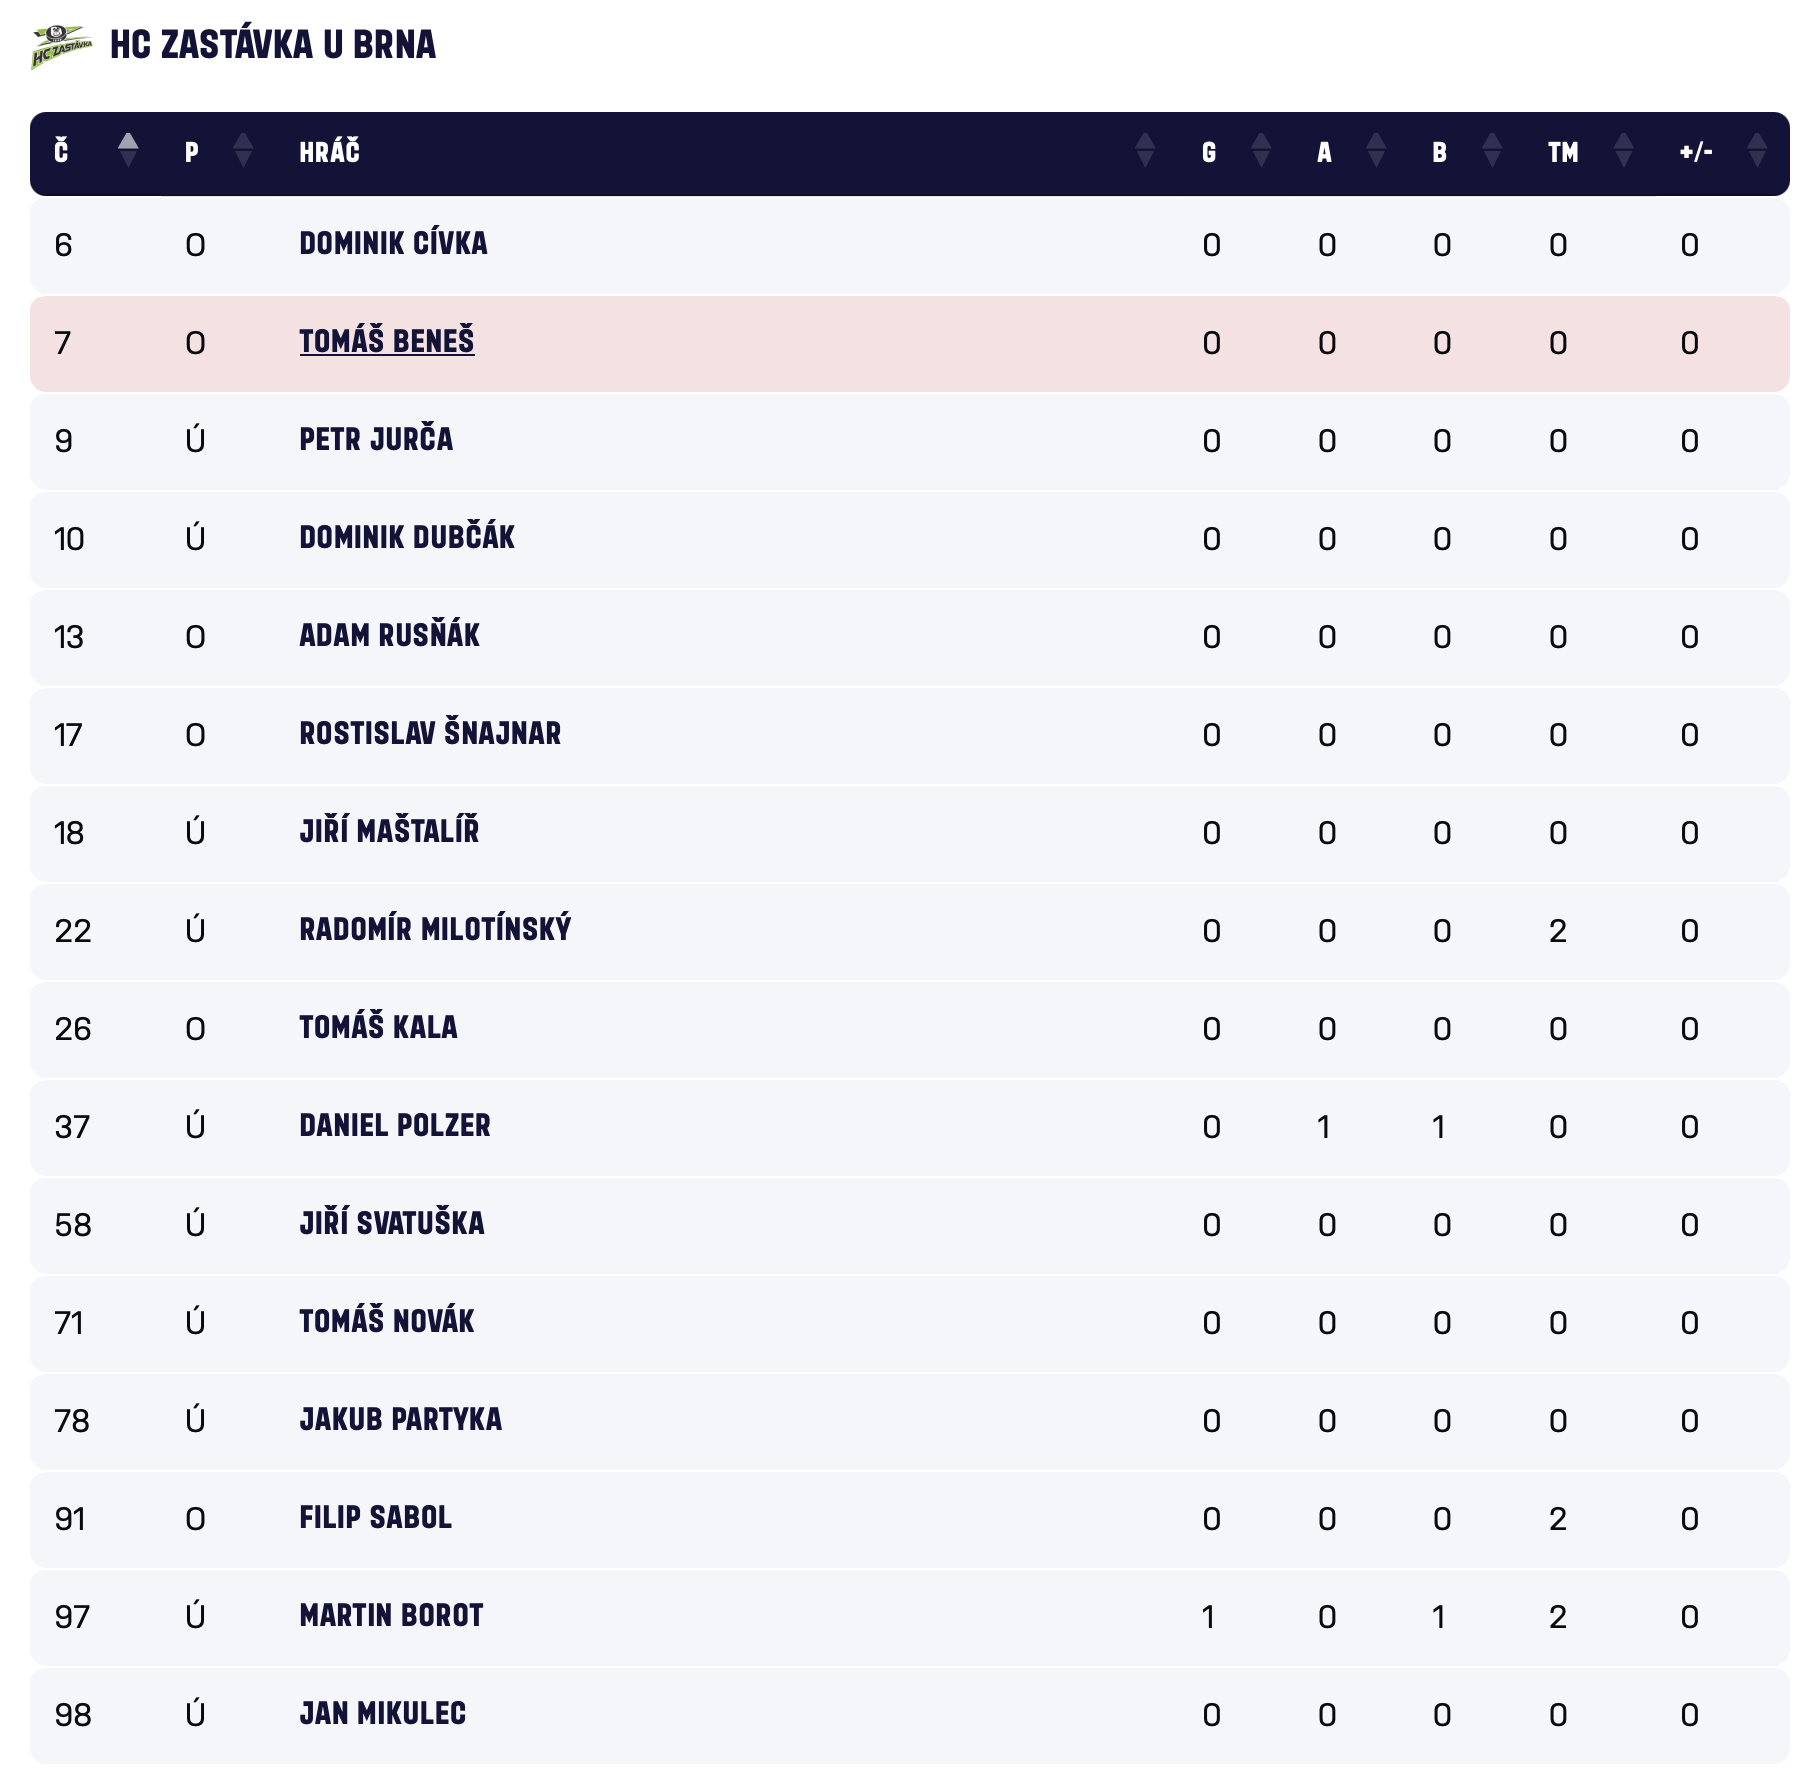Select Martin Borot row name
1818x1784 pixels.
[391, 1616]
